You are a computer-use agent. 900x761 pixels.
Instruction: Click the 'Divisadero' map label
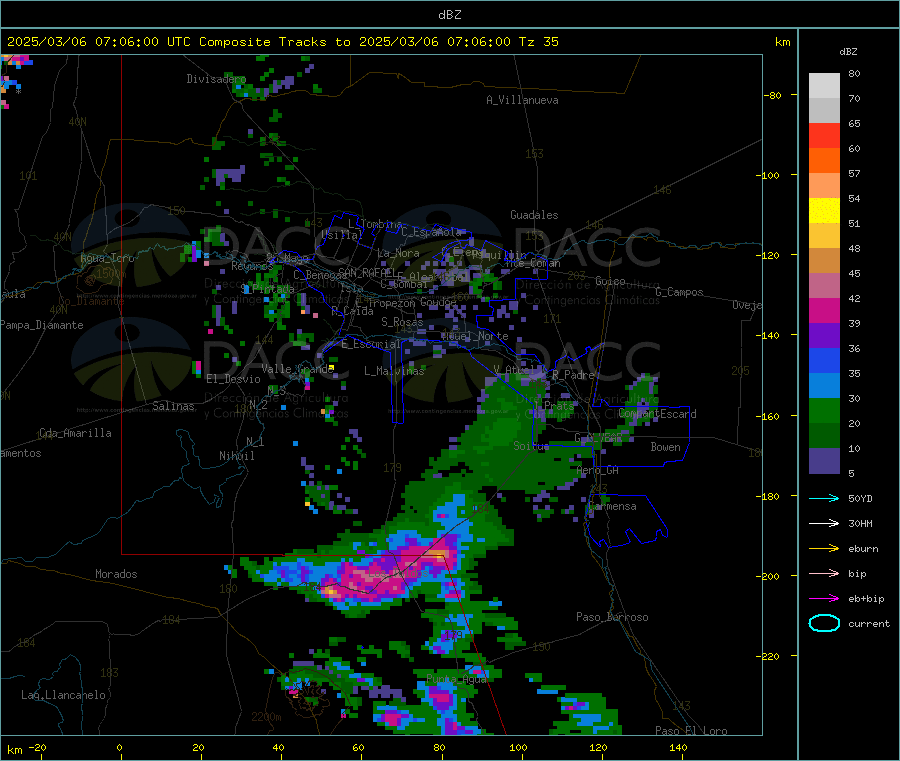(216, 79)
